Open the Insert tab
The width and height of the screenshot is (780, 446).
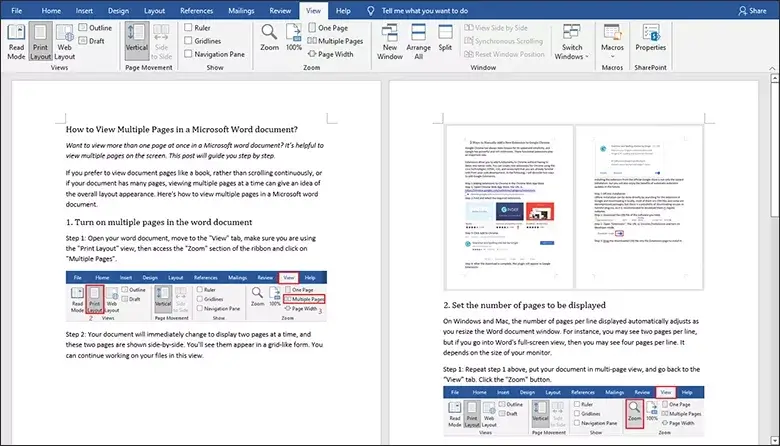[84, 10]
